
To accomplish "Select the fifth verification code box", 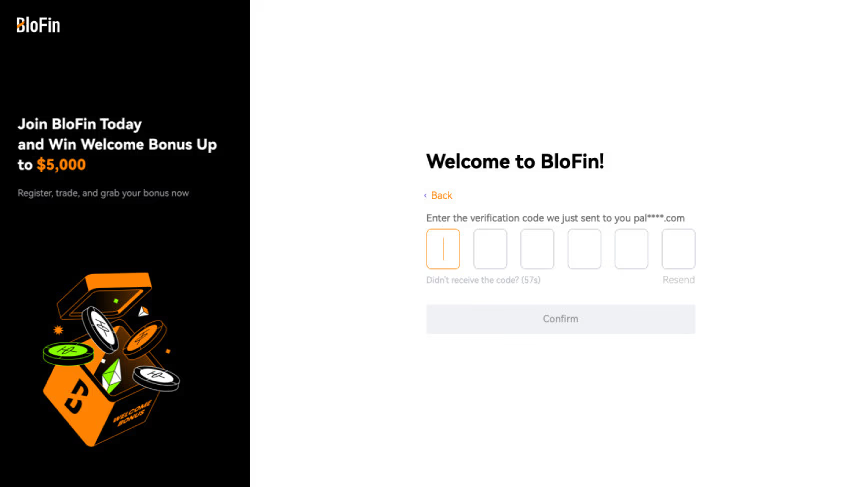I will (631, 249).
